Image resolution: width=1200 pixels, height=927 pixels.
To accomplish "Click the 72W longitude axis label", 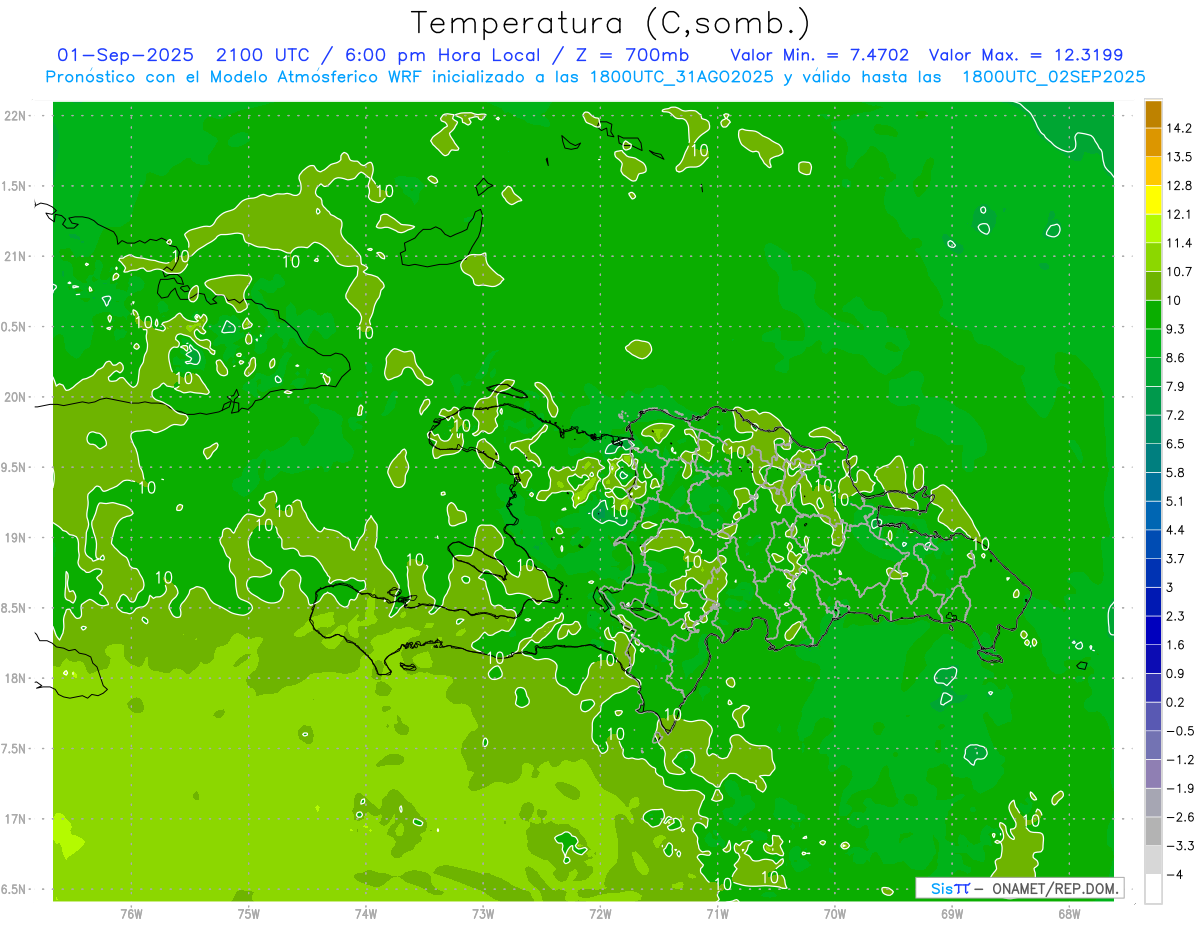I will 600,914.
